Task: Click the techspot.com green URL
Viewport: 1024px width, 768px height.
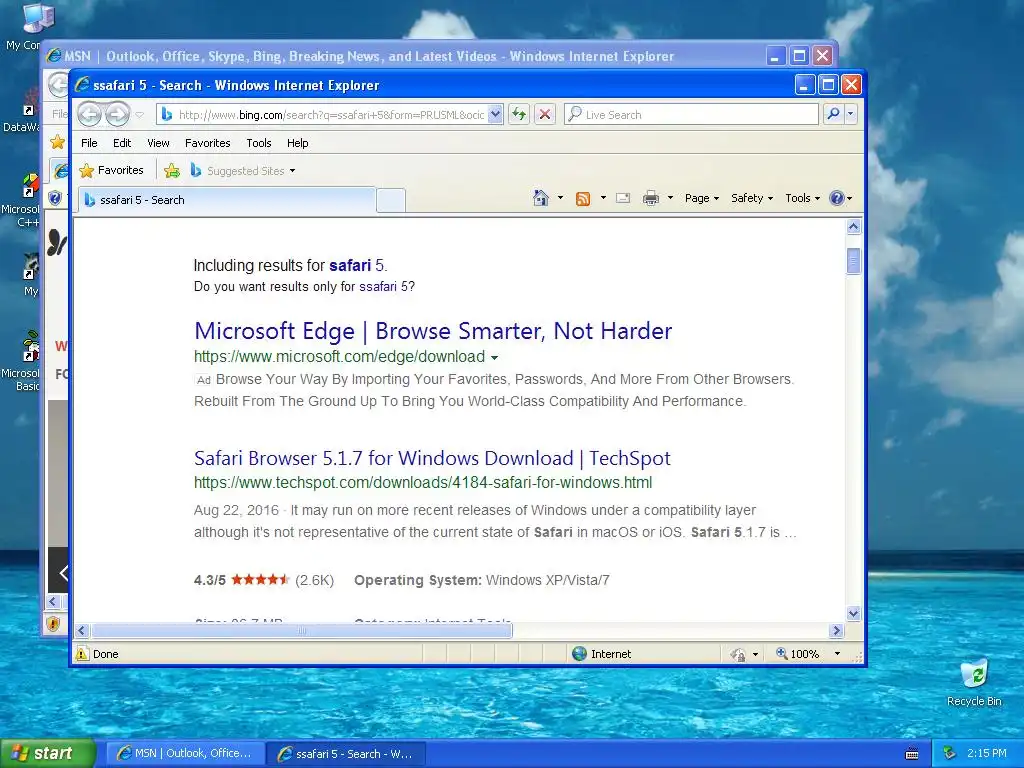Action: (423, 483)
